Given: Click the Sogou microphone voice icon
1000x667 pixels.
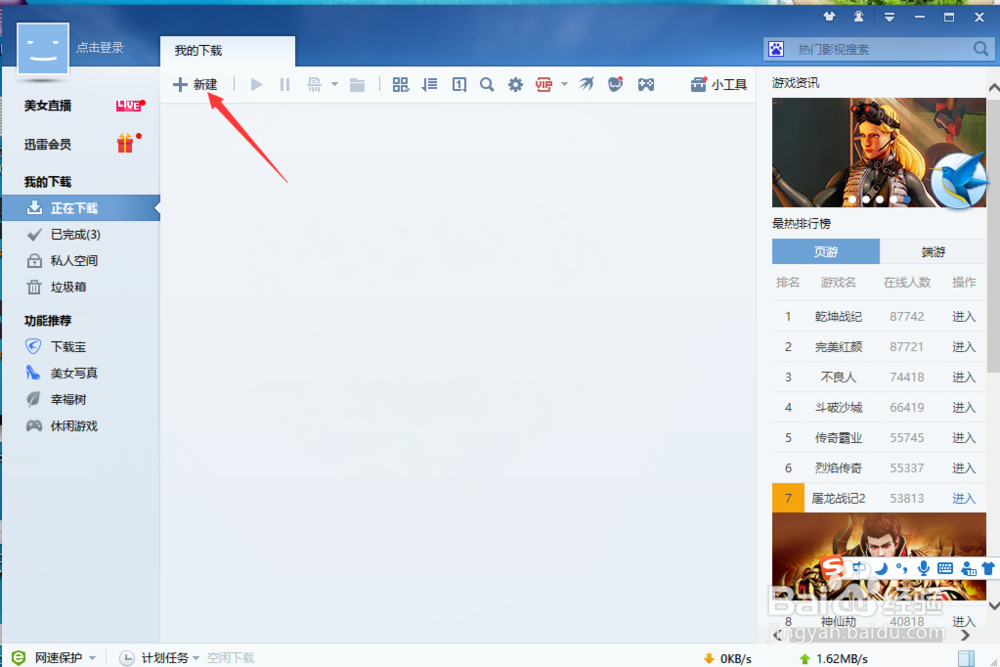Looking at the screenshot, I should (923, 568).
